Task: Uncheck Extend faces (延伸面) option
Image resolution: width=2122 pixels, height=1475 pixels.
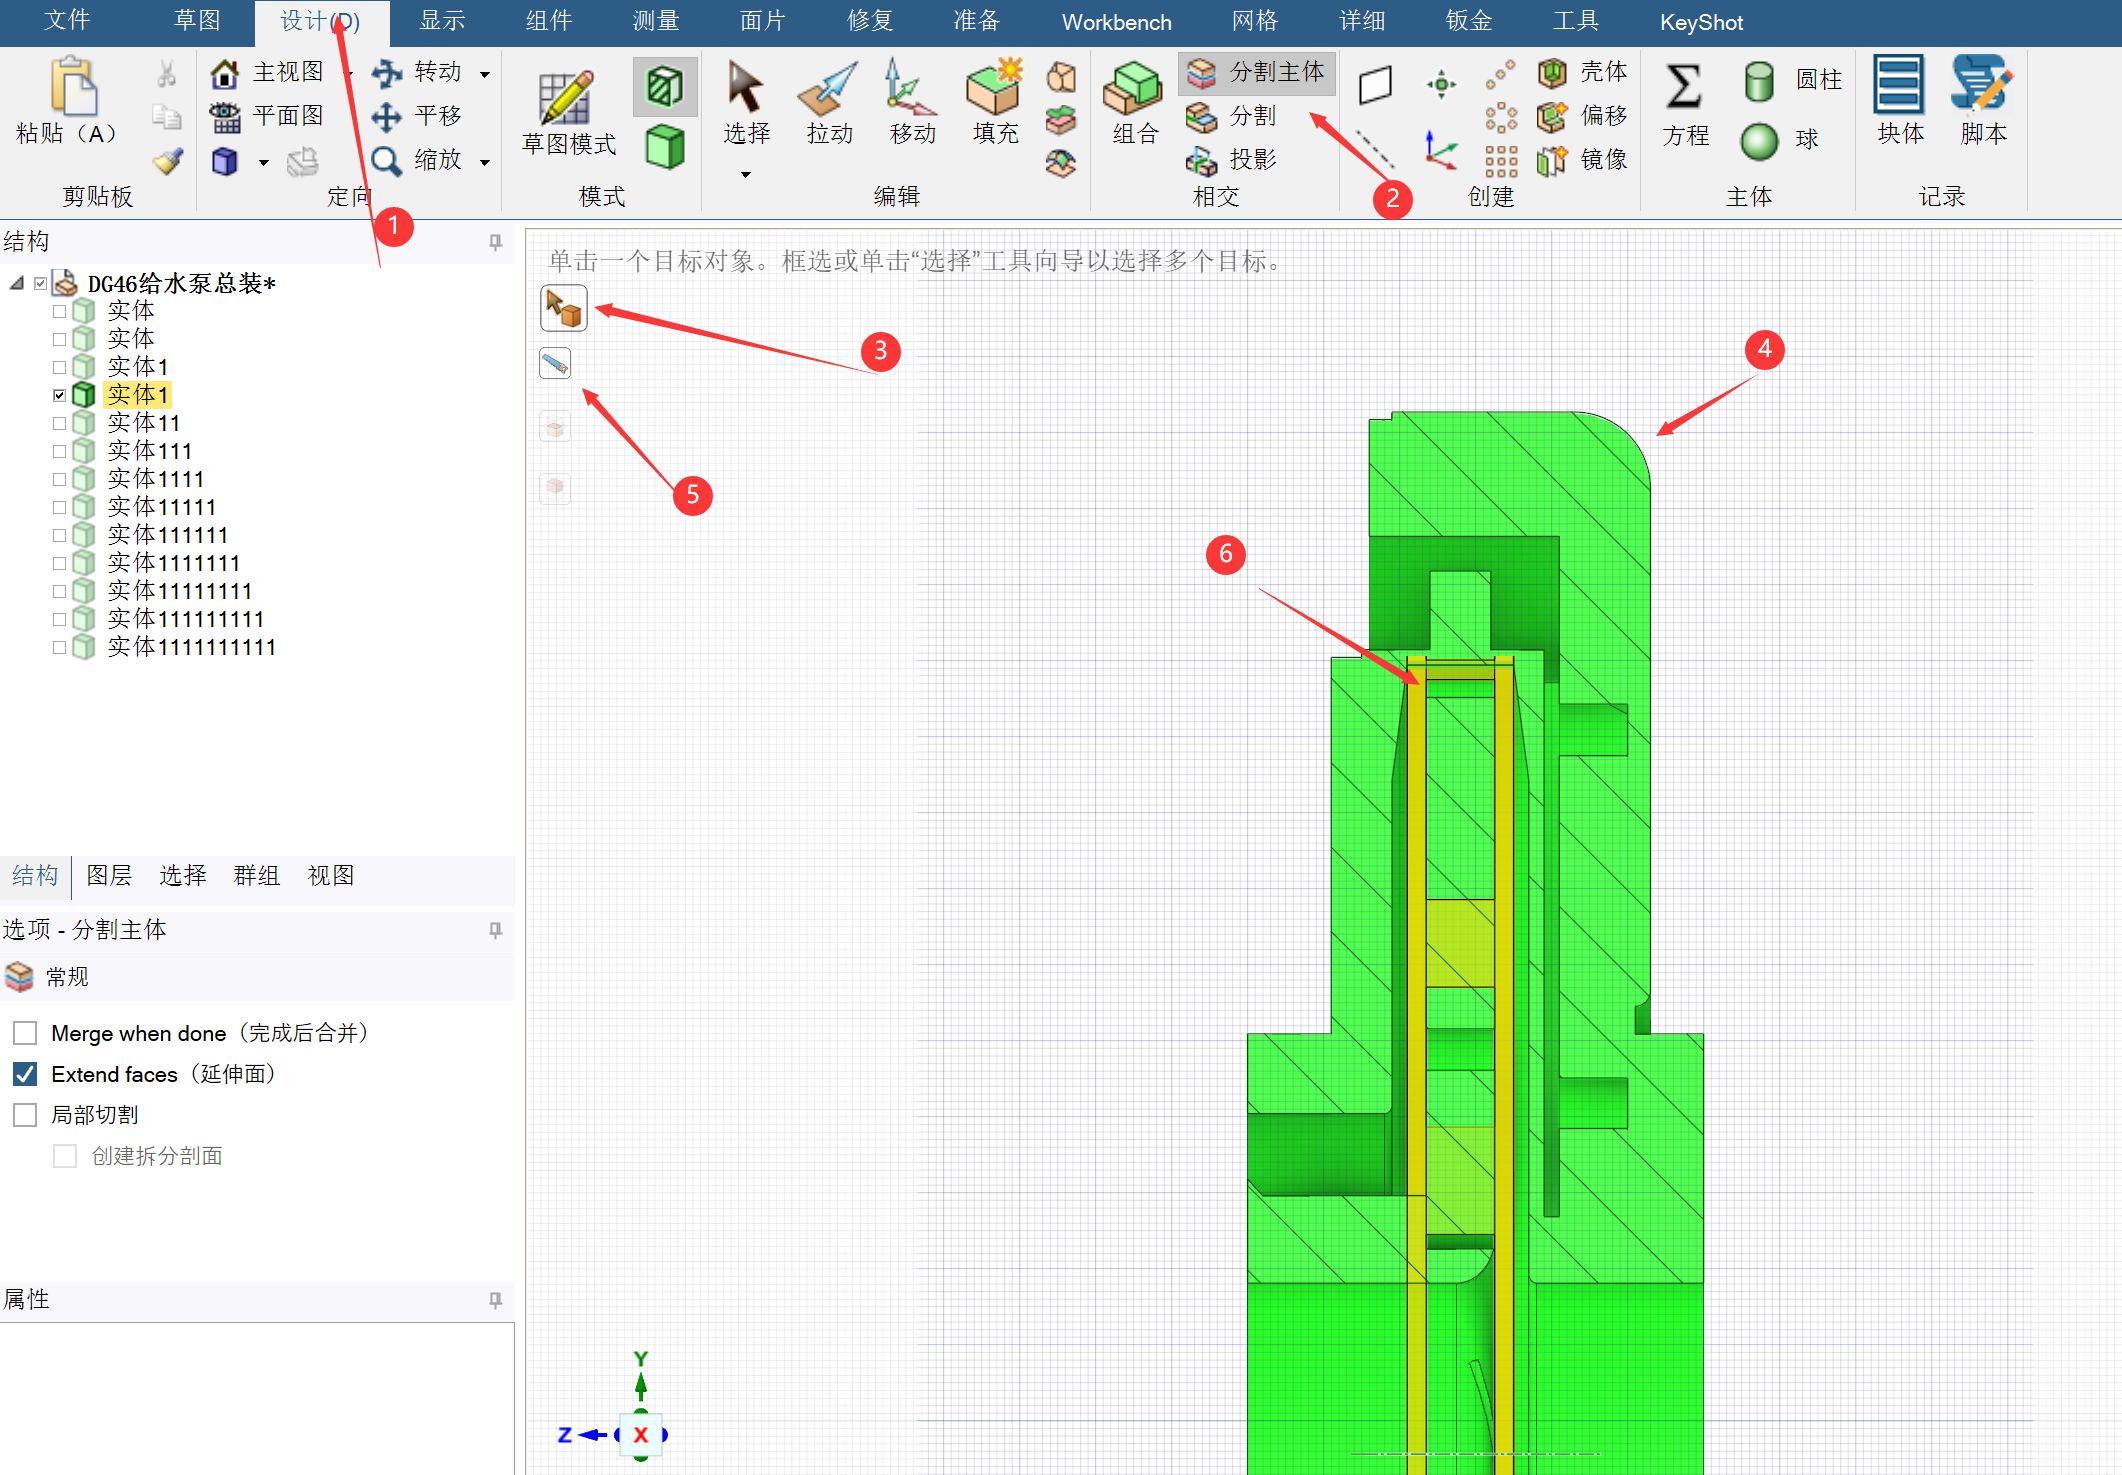Action: click(x=26, y=1074)
